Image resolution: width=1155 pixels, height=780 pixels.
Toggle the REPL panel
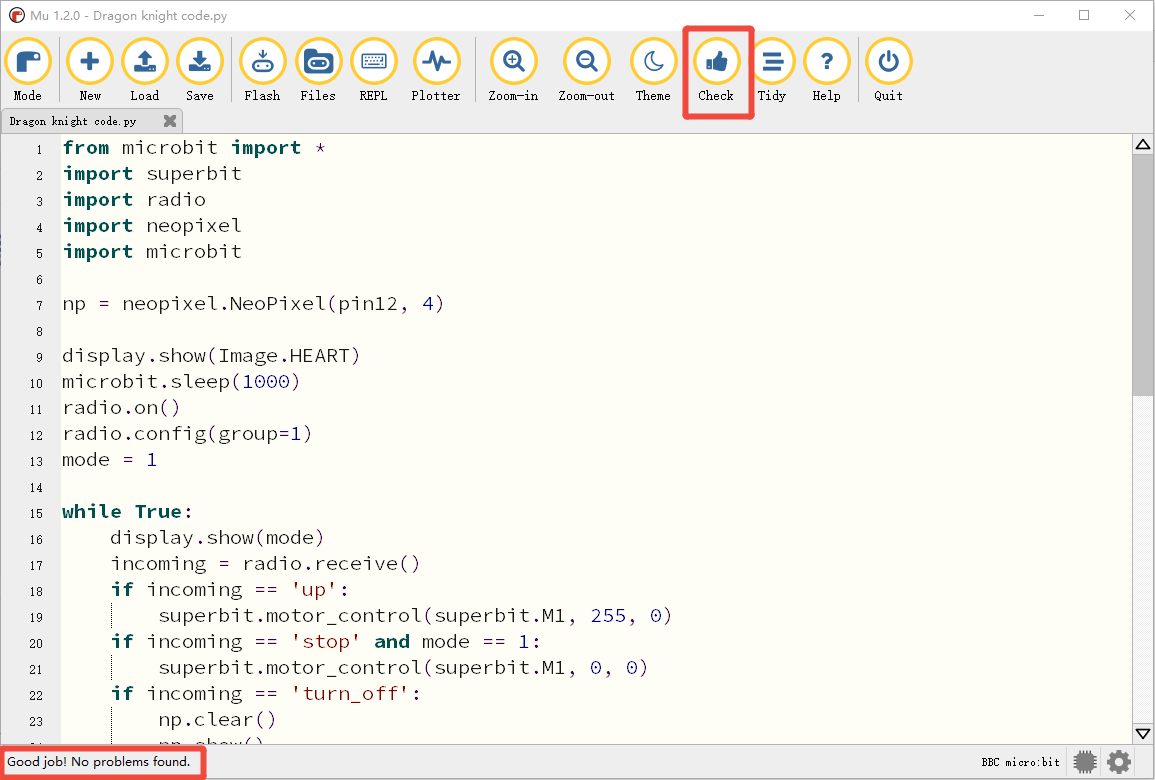click(373, 71)
